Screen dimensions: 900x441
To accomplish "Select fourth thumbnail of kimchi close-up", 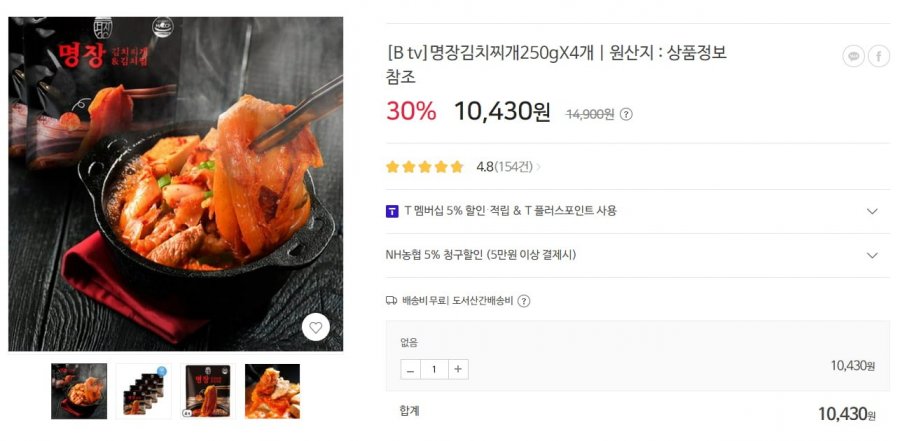I will pyautogui.click(x=272, y=391).
